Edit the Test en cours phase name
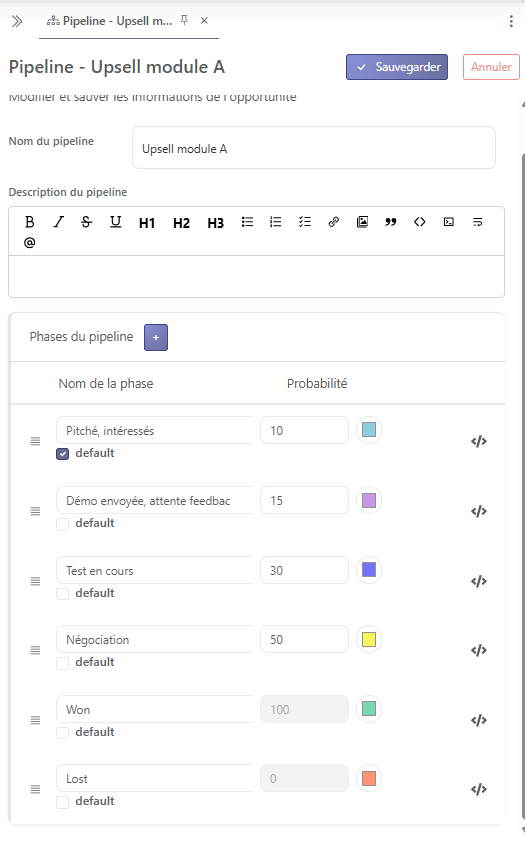 (x=154, y=570)
